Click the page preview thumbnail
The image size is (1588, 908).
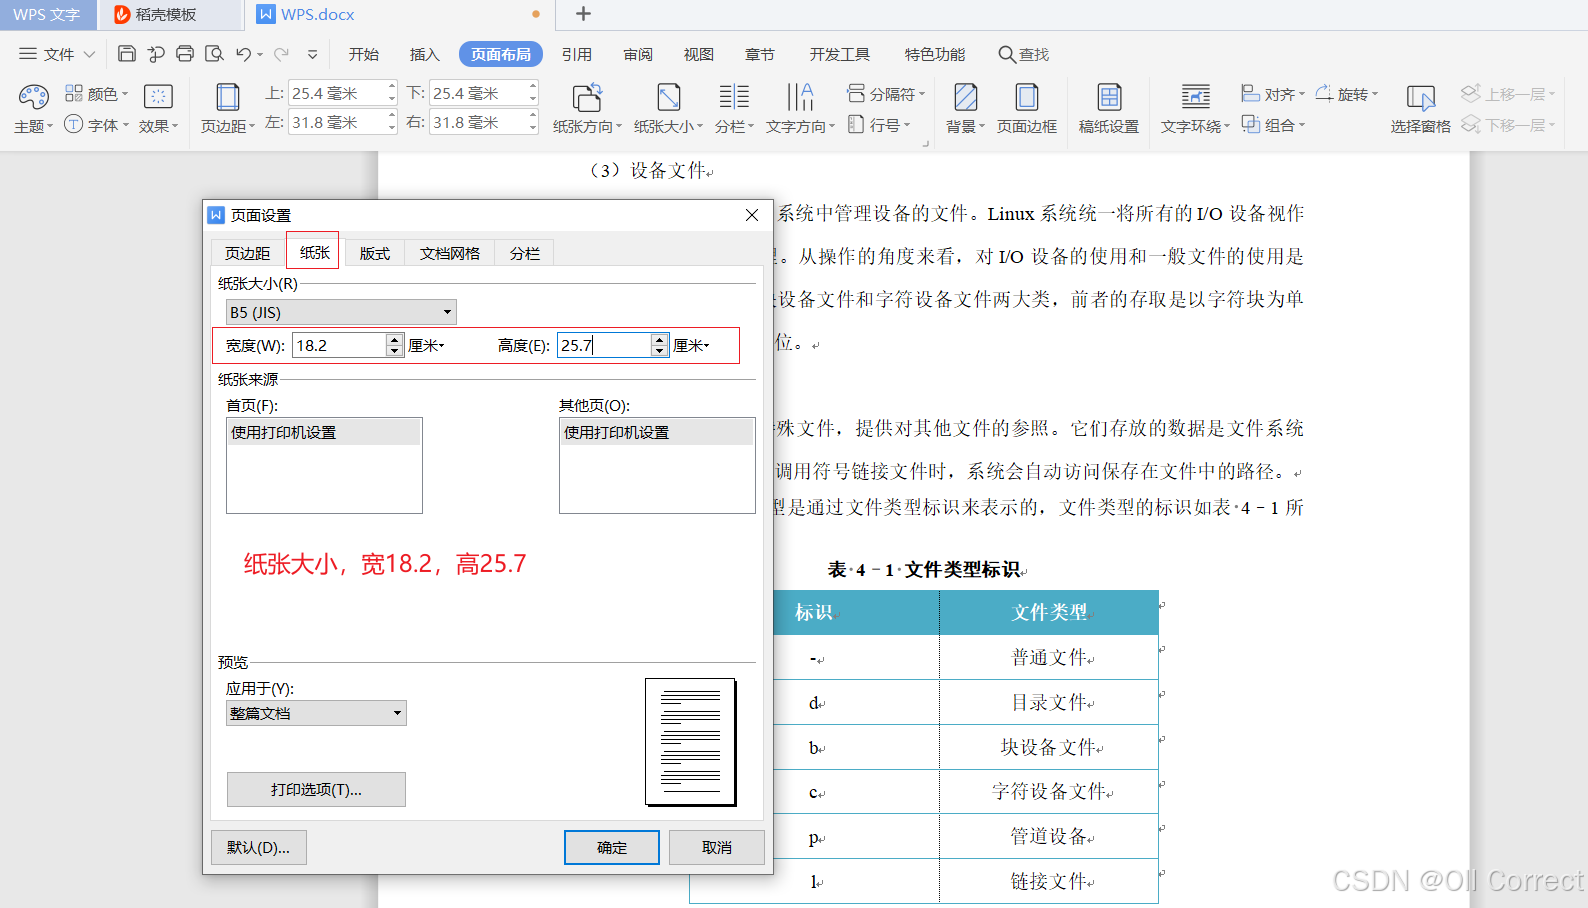pyautogui.click(x=691, y=741)
